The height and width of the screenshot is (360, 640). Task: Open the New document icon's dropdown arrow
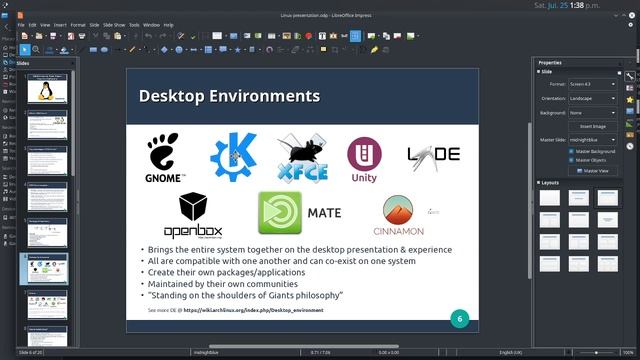point(31,36)
